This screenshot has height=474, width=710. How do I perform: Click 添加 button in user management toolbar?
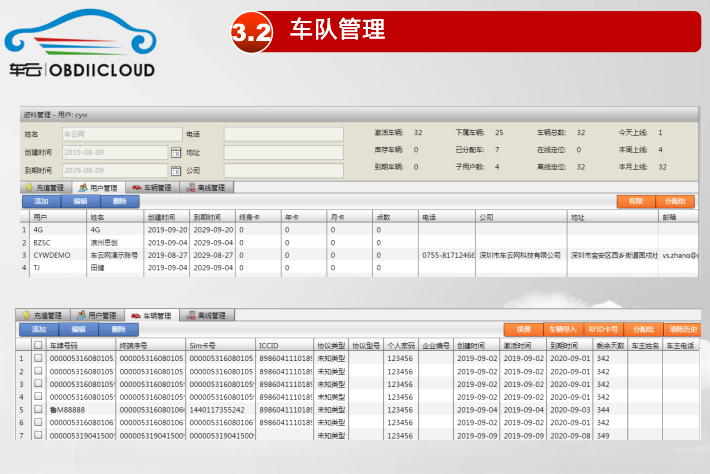click(x=40, y=201)
